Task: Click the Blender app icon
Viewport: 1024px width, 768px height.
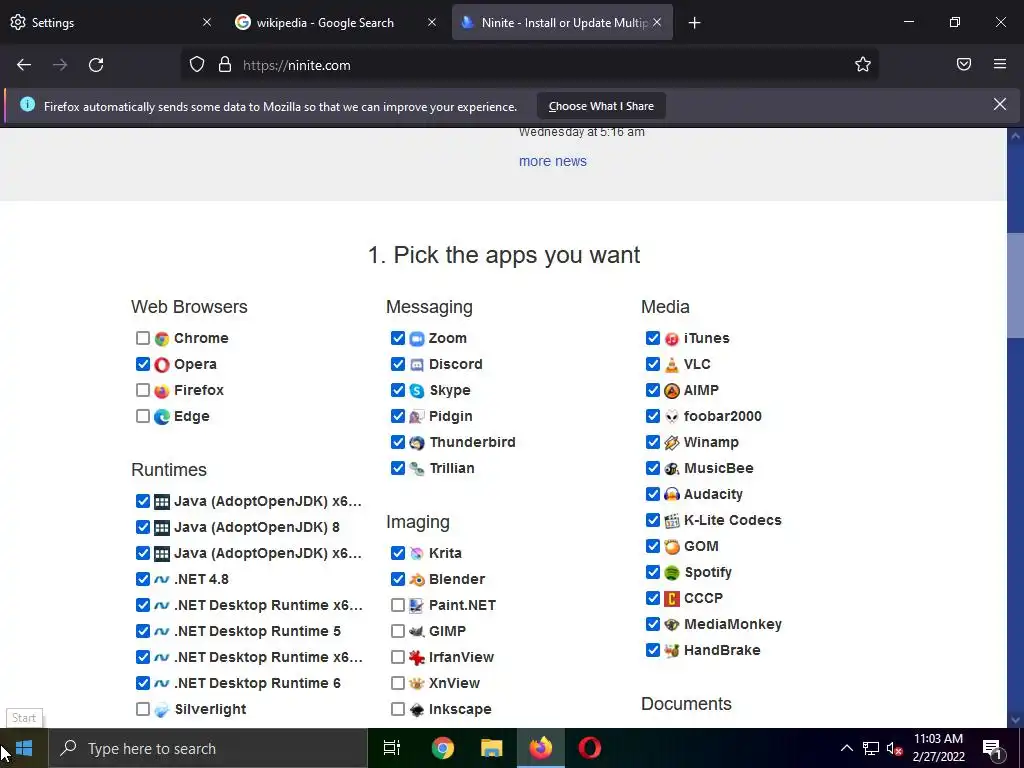Action: click(x=417, y=579)
